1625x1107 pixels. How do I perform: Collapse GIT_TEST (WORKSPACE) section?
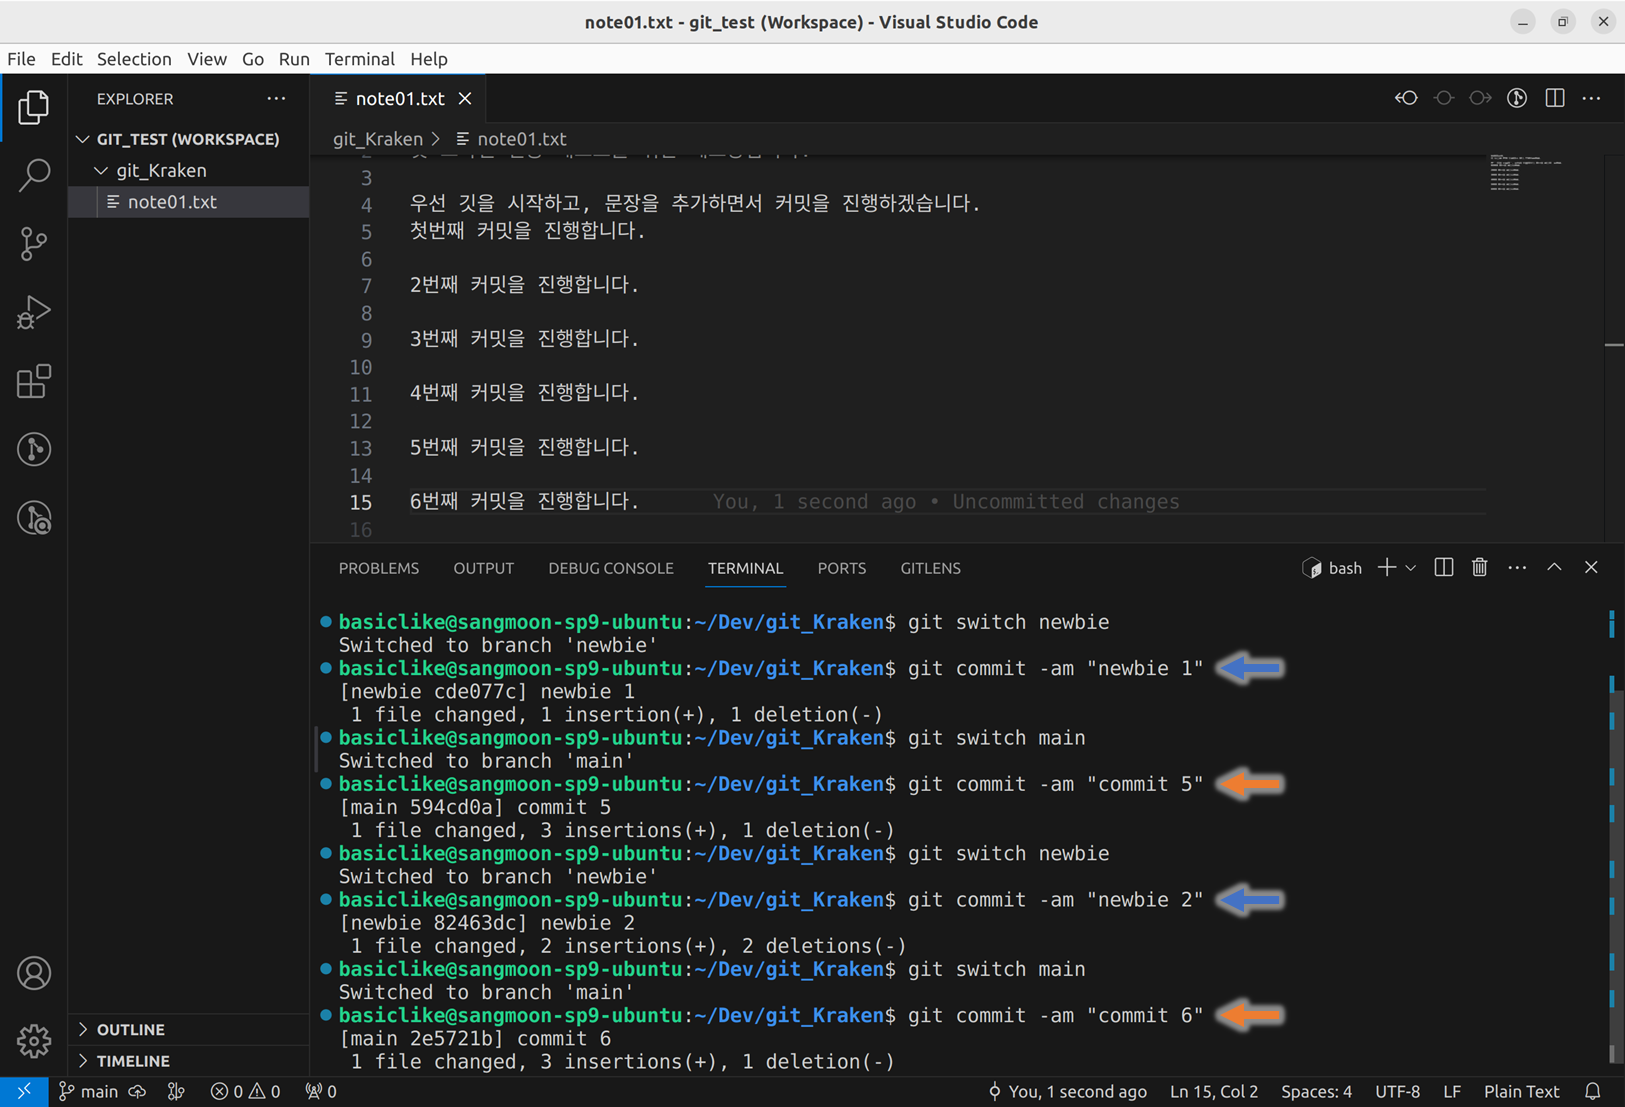(188, 139)
